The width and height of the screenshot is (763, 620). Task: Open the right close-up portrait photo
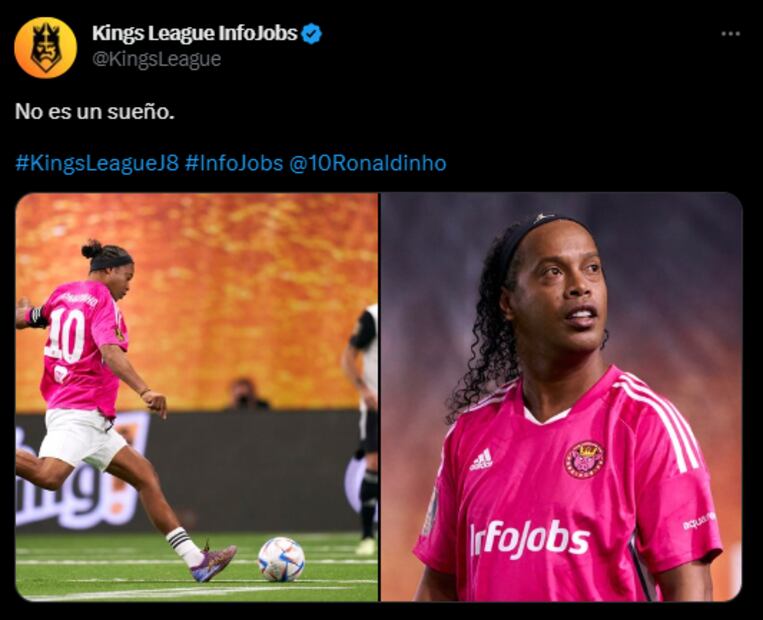click(x=561, y=397)
